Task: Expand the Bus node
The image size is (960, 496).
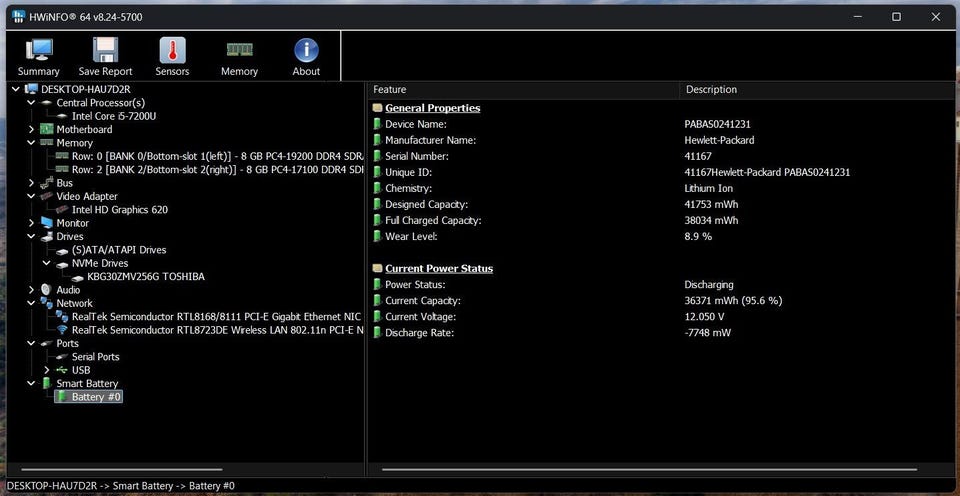Action: click(31, 182)
